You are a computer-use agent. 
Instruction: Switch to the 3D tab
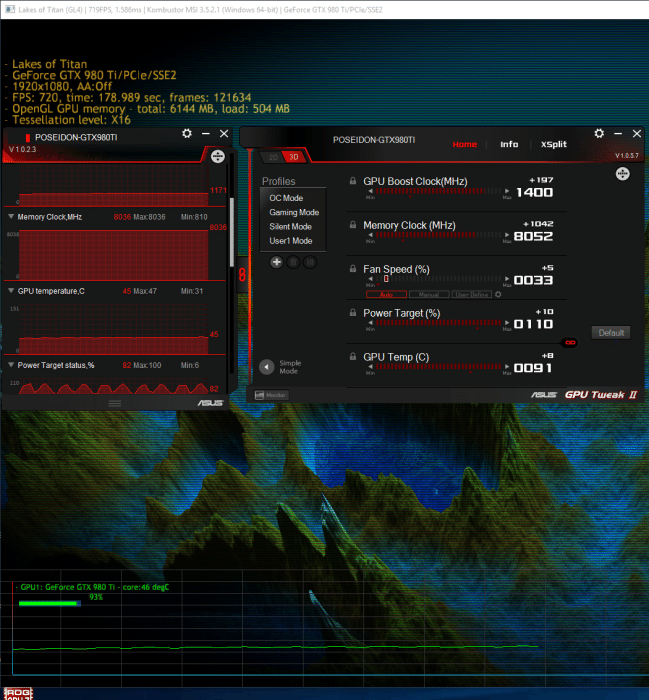[x=294, y=157]
